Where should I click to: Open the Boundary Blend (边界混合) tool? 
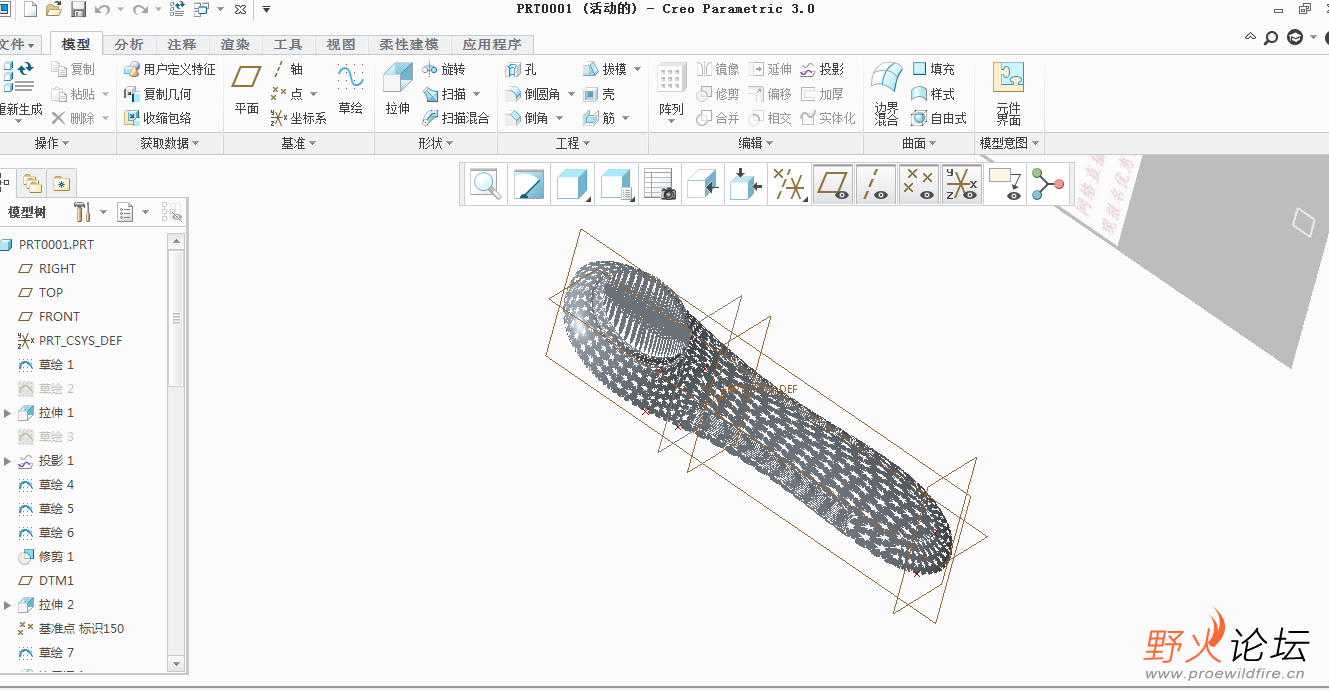[886, 93]
